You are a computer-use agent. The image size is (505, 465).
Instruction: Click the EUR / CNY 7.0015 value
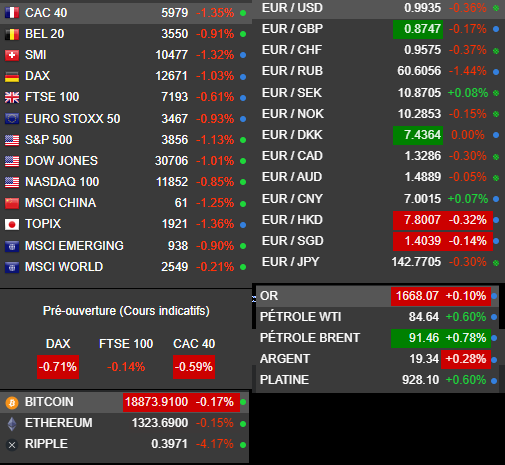coord(423,199)
